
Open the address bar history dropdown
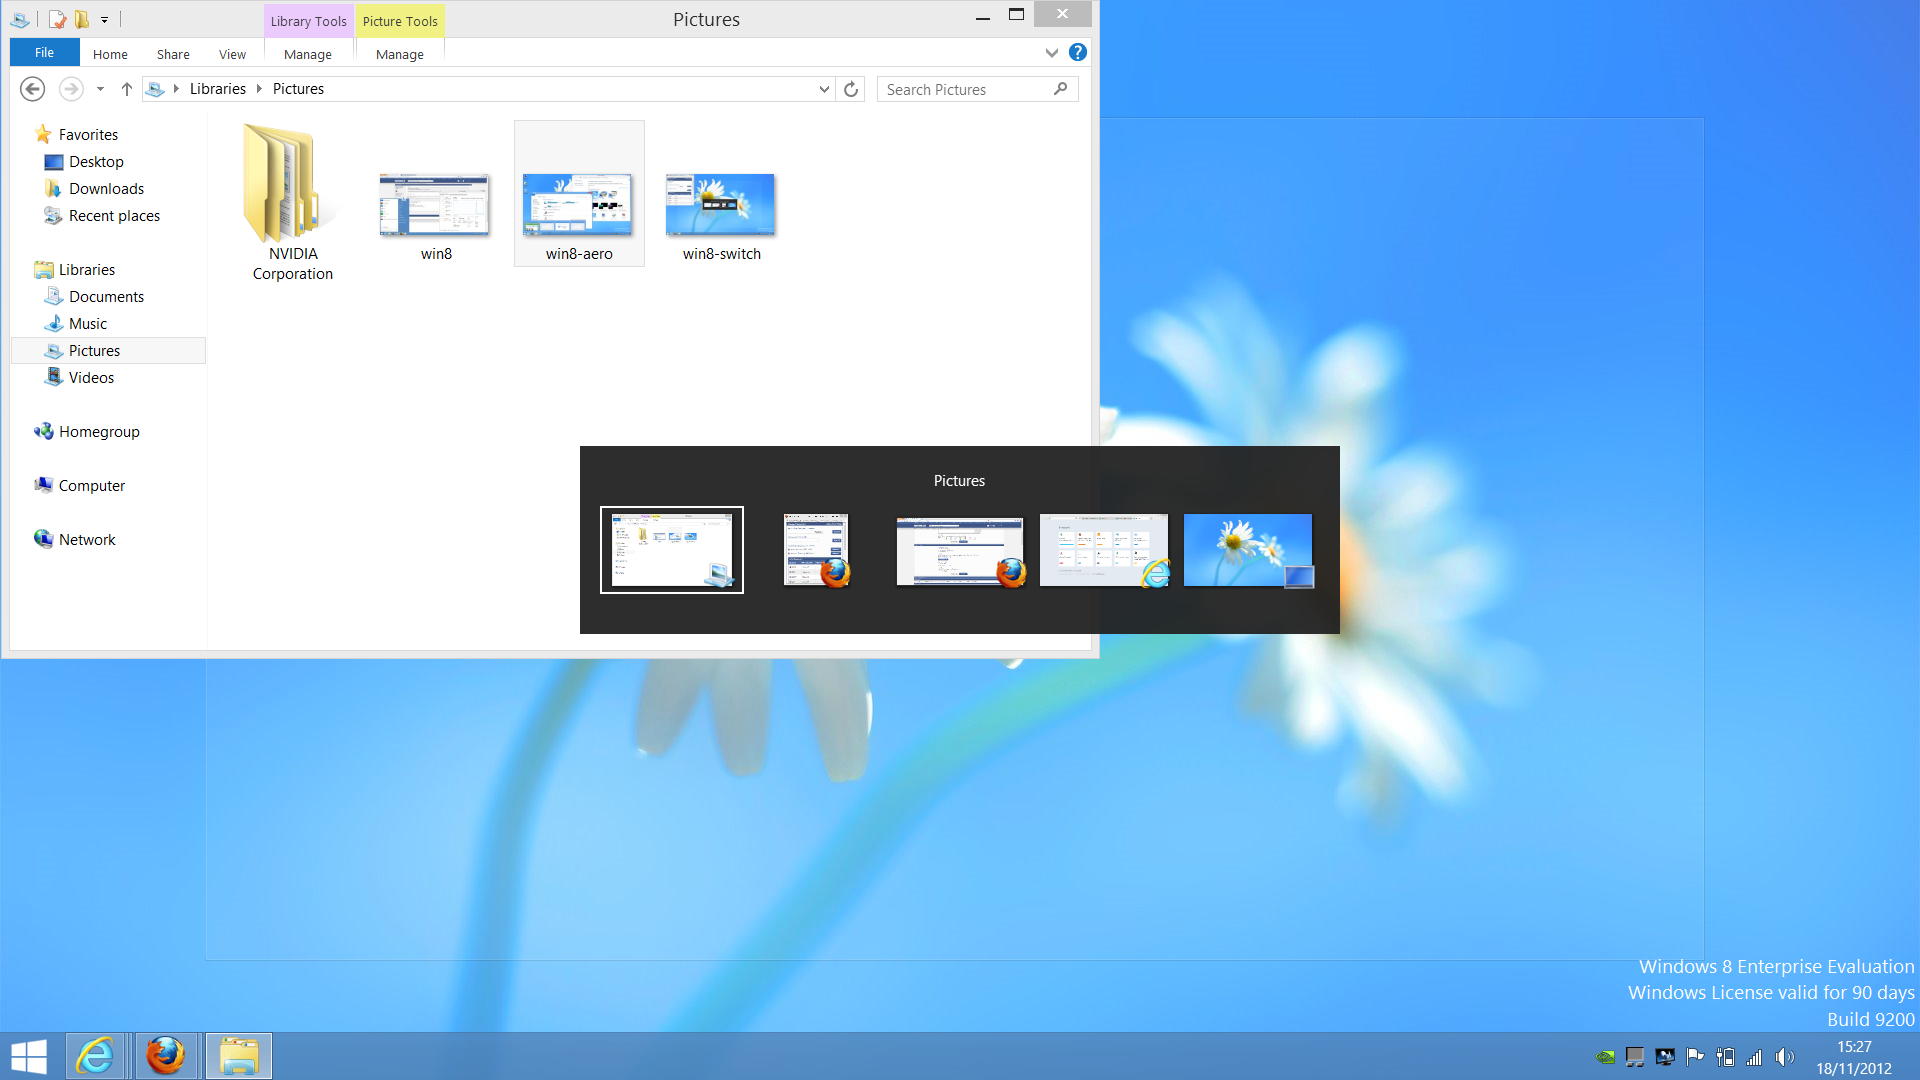(824, 89)
